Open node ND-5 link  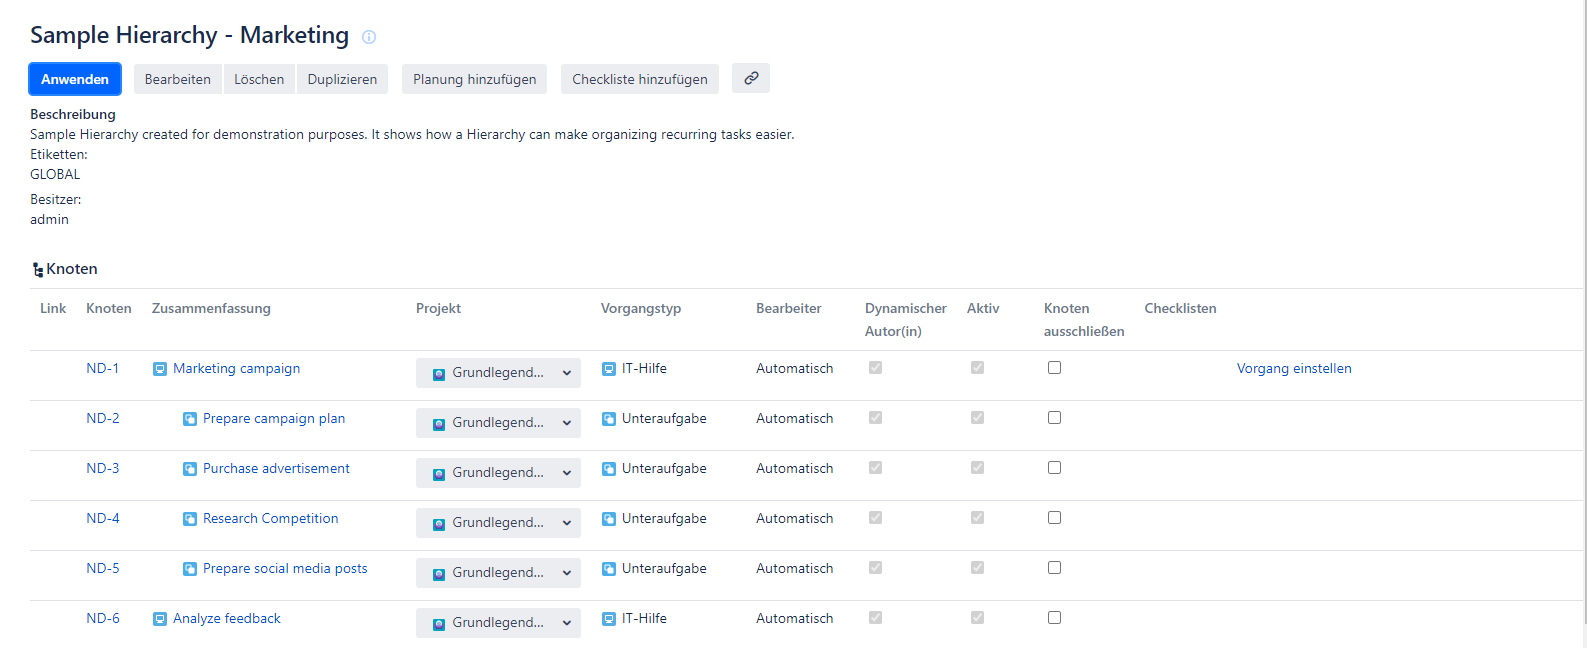pyautogui.click(x=103, y=569)
